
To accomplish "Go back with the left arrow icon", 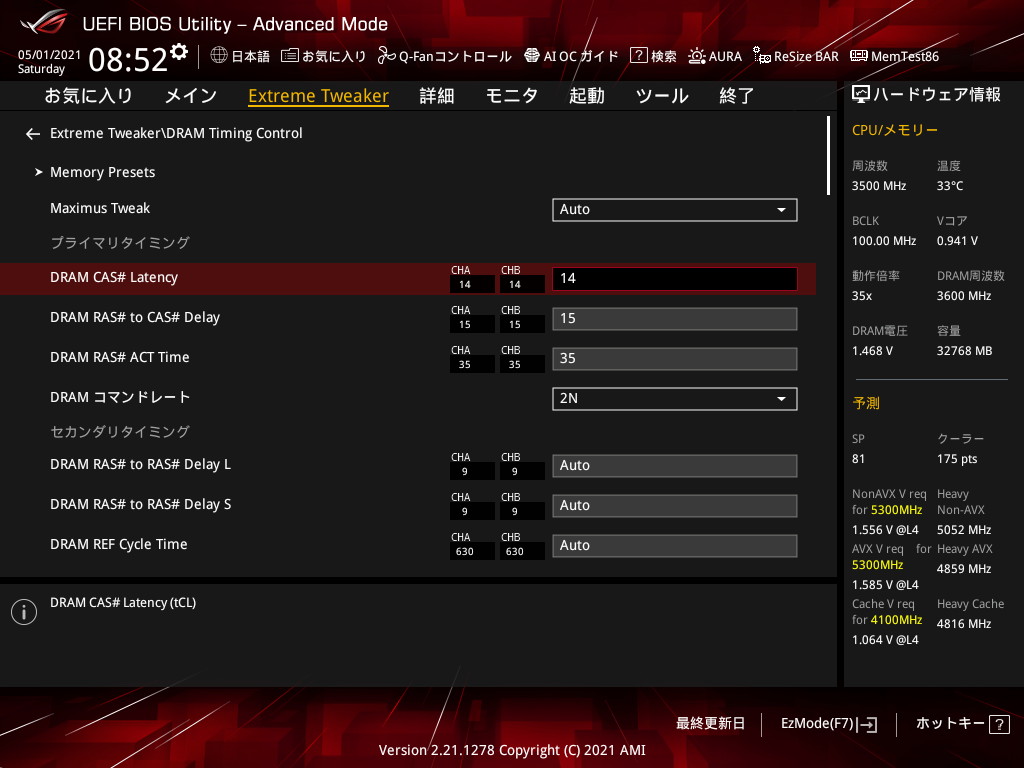I will pyautogui.click(x=33, y=134).
